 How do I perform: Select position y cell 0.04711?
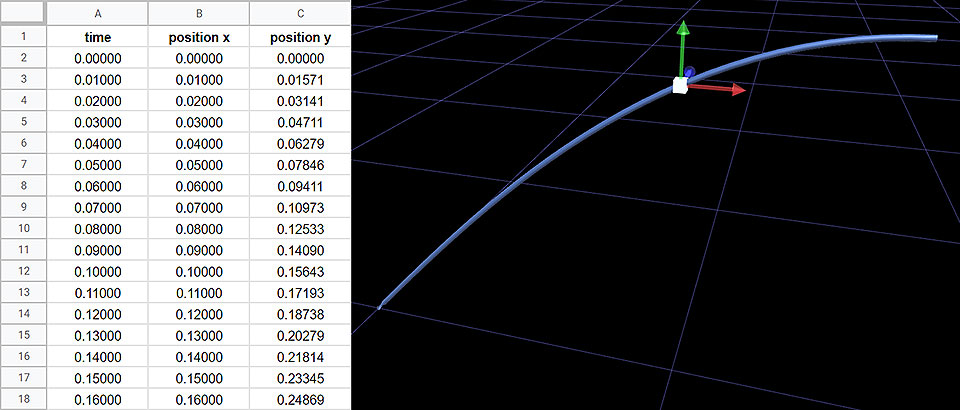(300, 122)
